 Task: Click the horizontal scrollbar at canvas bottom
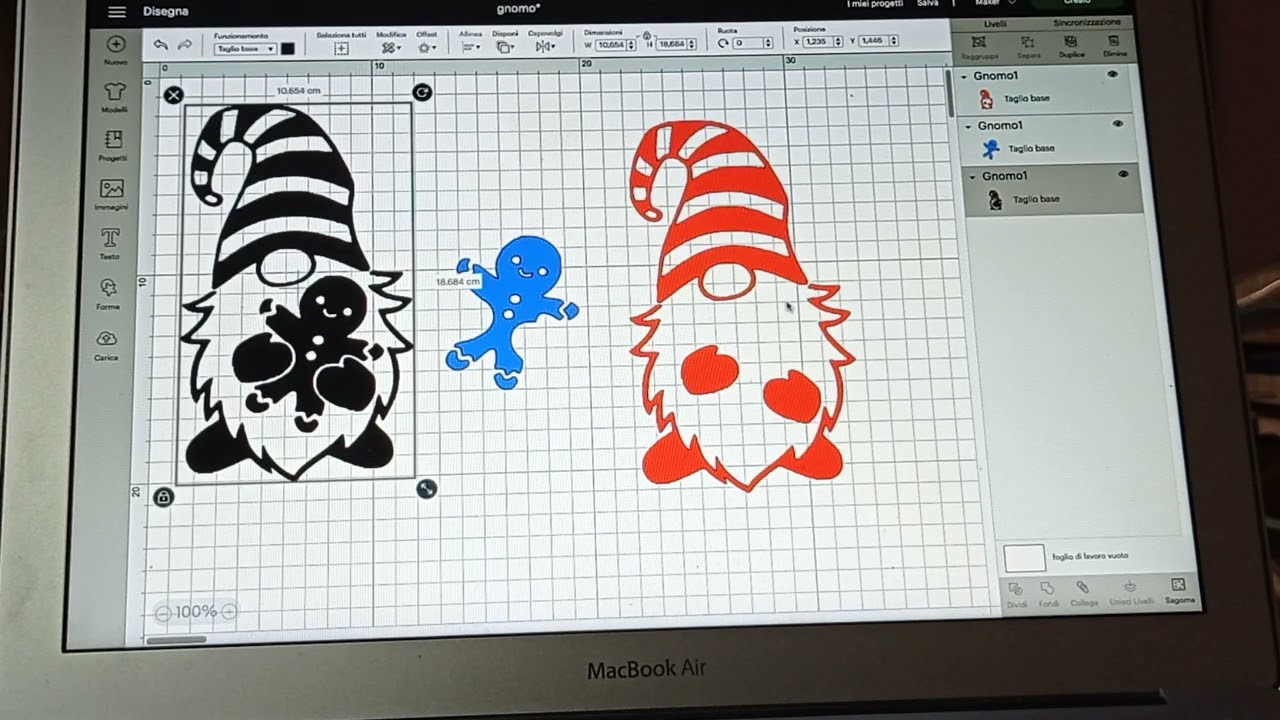tap(176, 639)
